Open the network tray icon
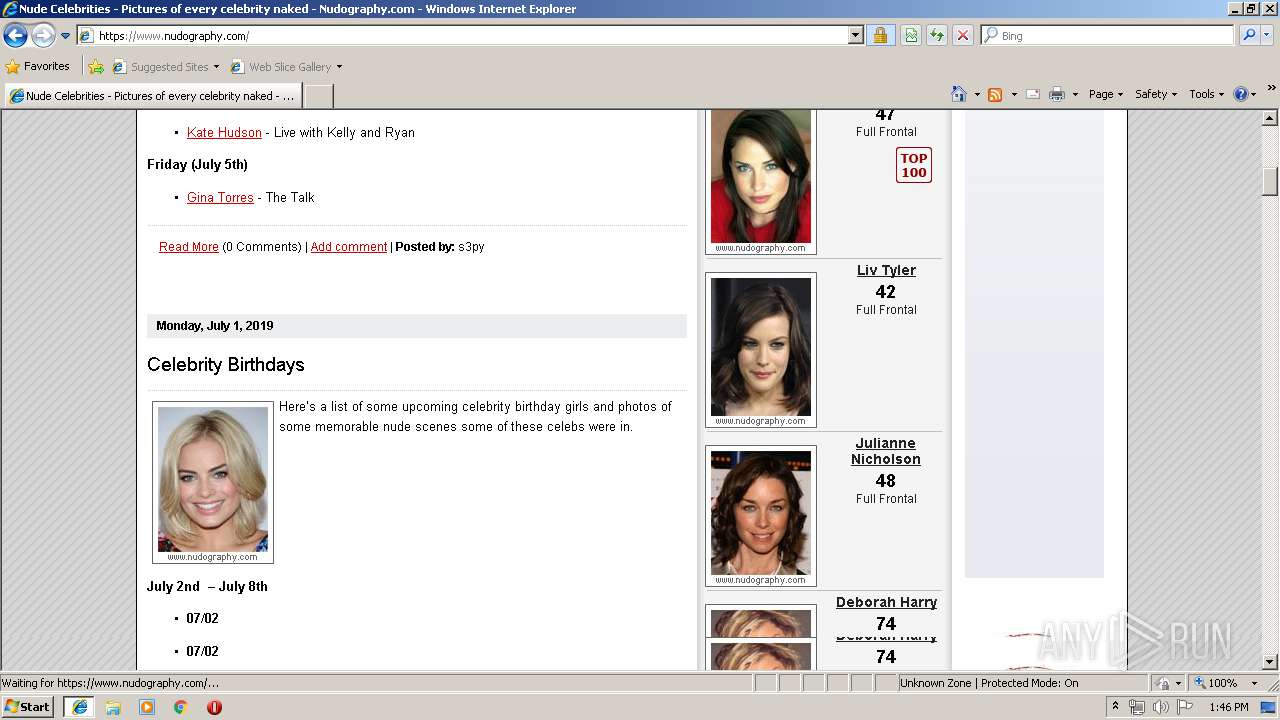The image size is (1280, 720). (1136, 707)
